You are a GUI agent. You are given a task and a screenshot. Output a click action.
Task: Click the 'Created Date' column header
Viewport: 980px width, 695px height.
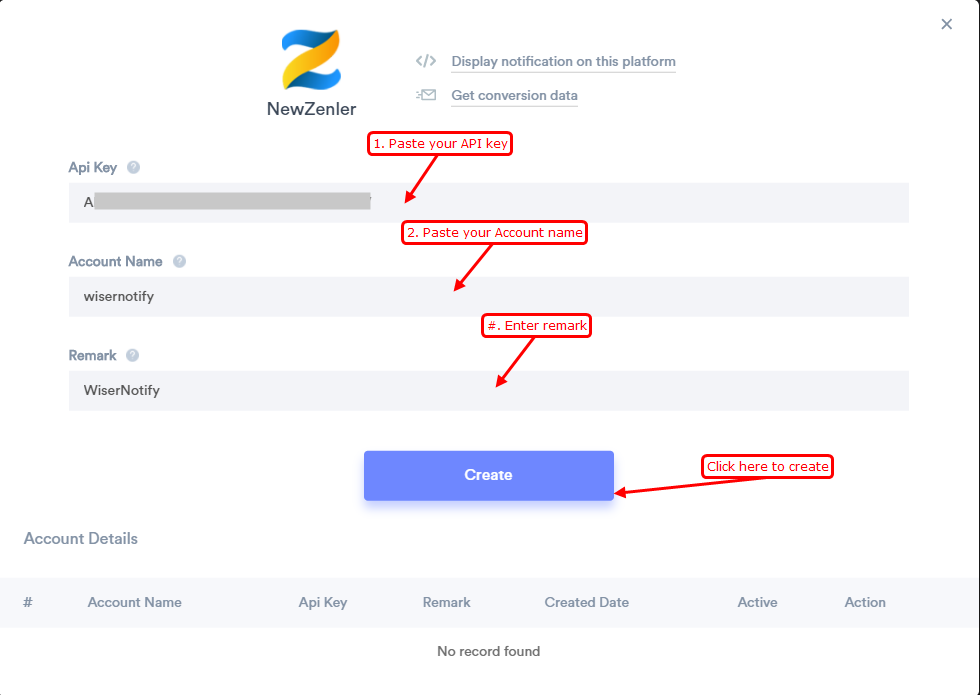coord(586,602)
